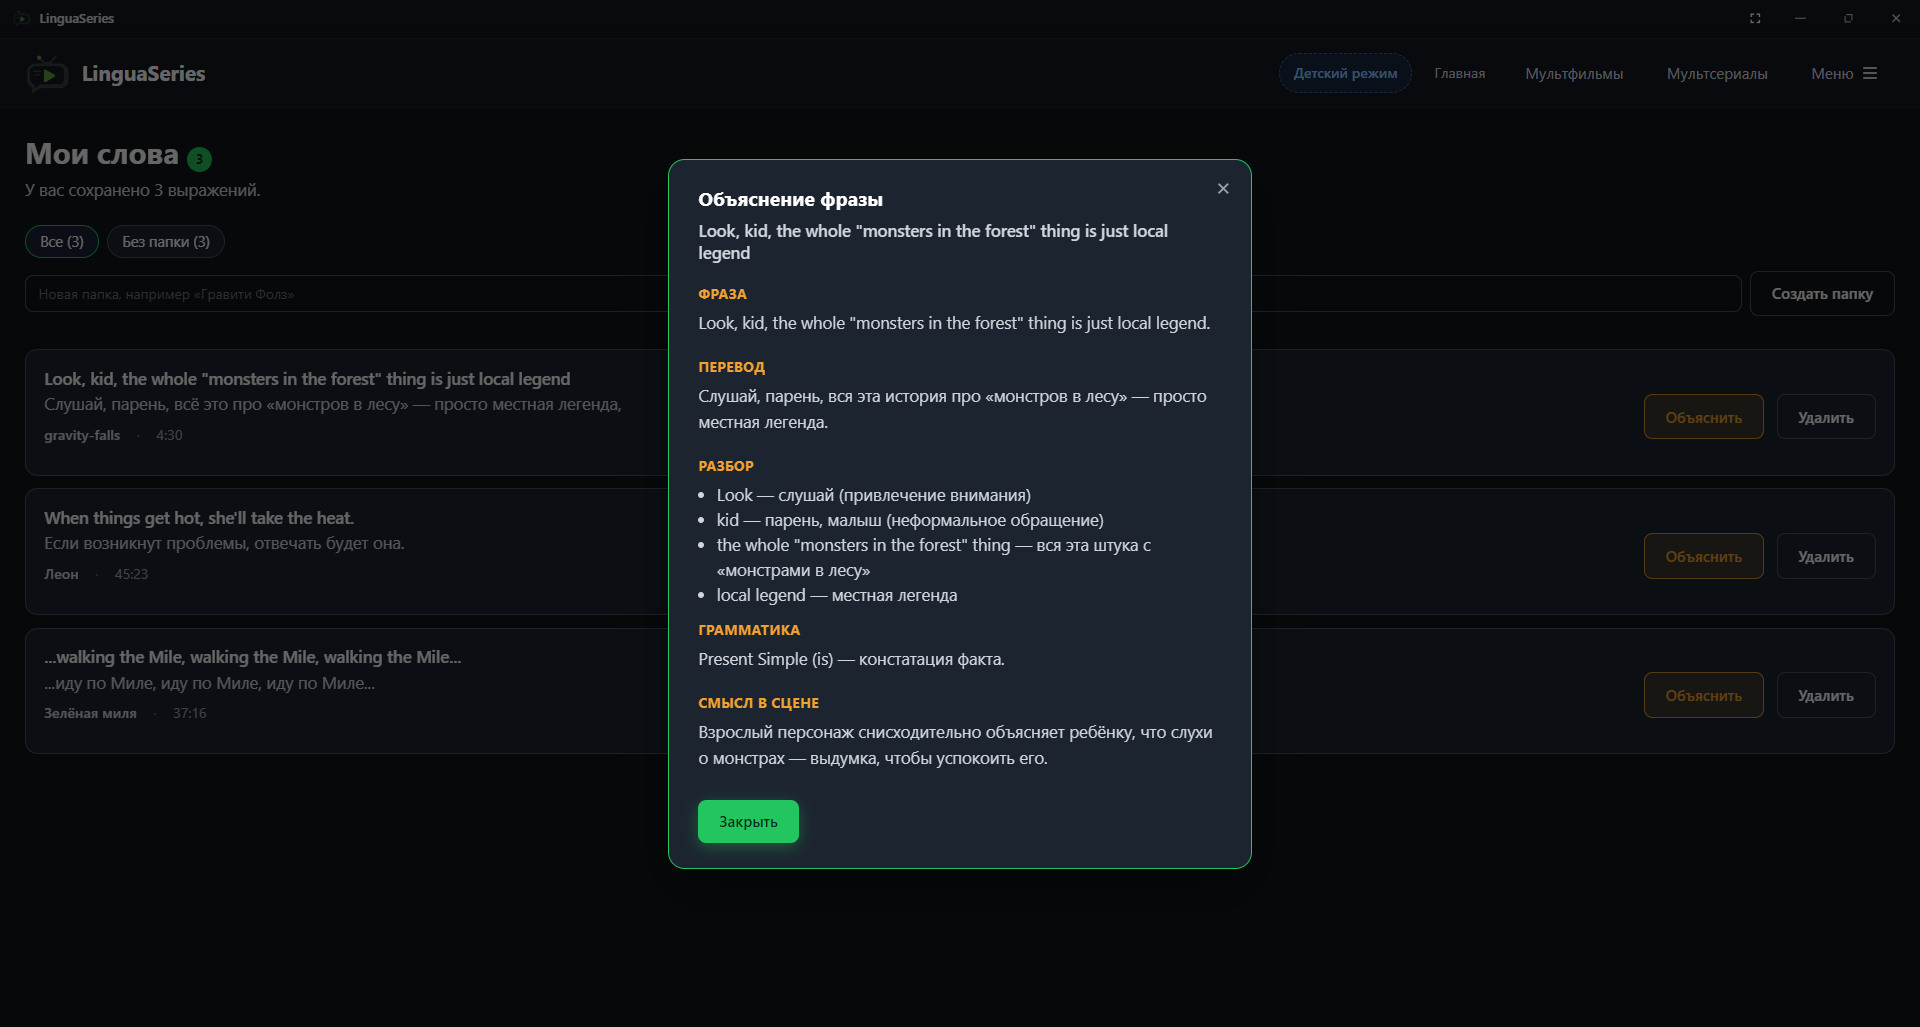
Task: Click the fullscreen icon in title bar
Action: click(x=1755, y=18)
